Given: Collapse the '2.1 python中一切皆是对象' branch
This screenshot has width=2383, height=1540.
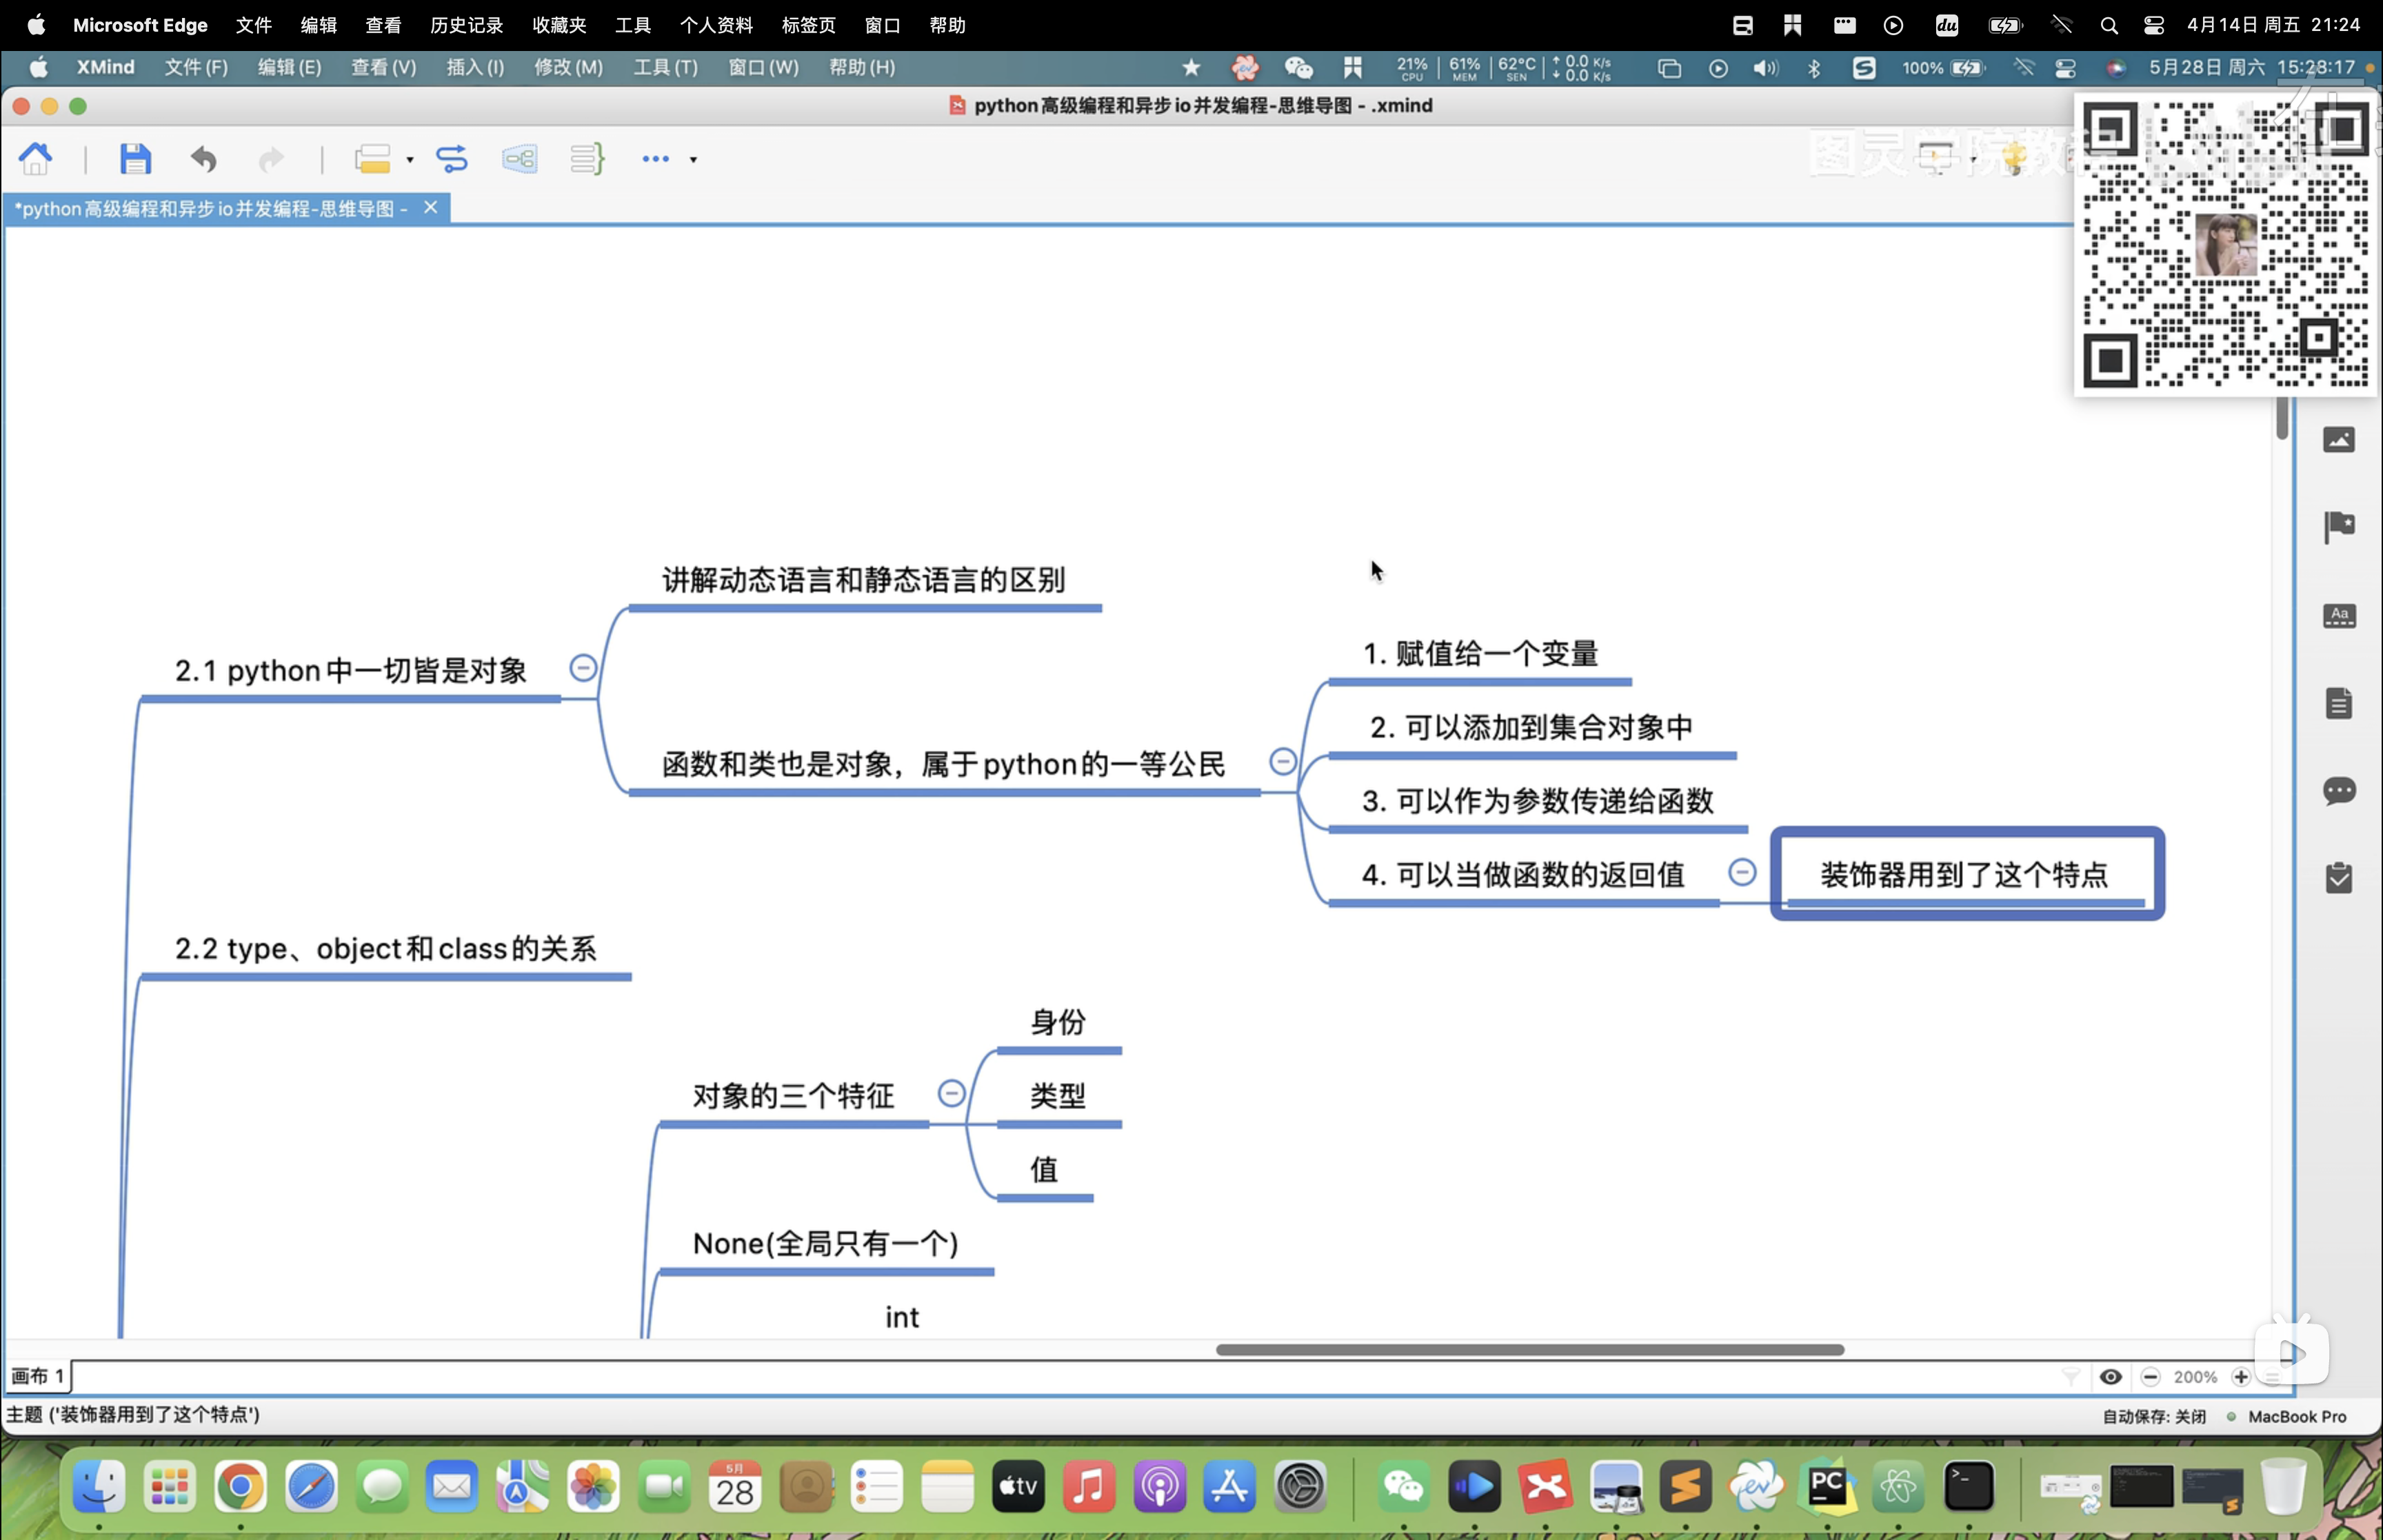Looking at the screenshot, I should tap(583, 668).
